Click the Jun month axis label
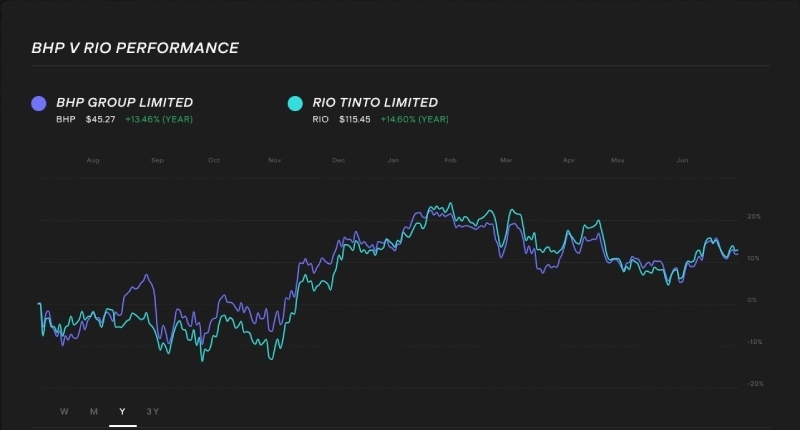Screen dimensions: 800x430 pyautogui.click(x=683, y=160)
